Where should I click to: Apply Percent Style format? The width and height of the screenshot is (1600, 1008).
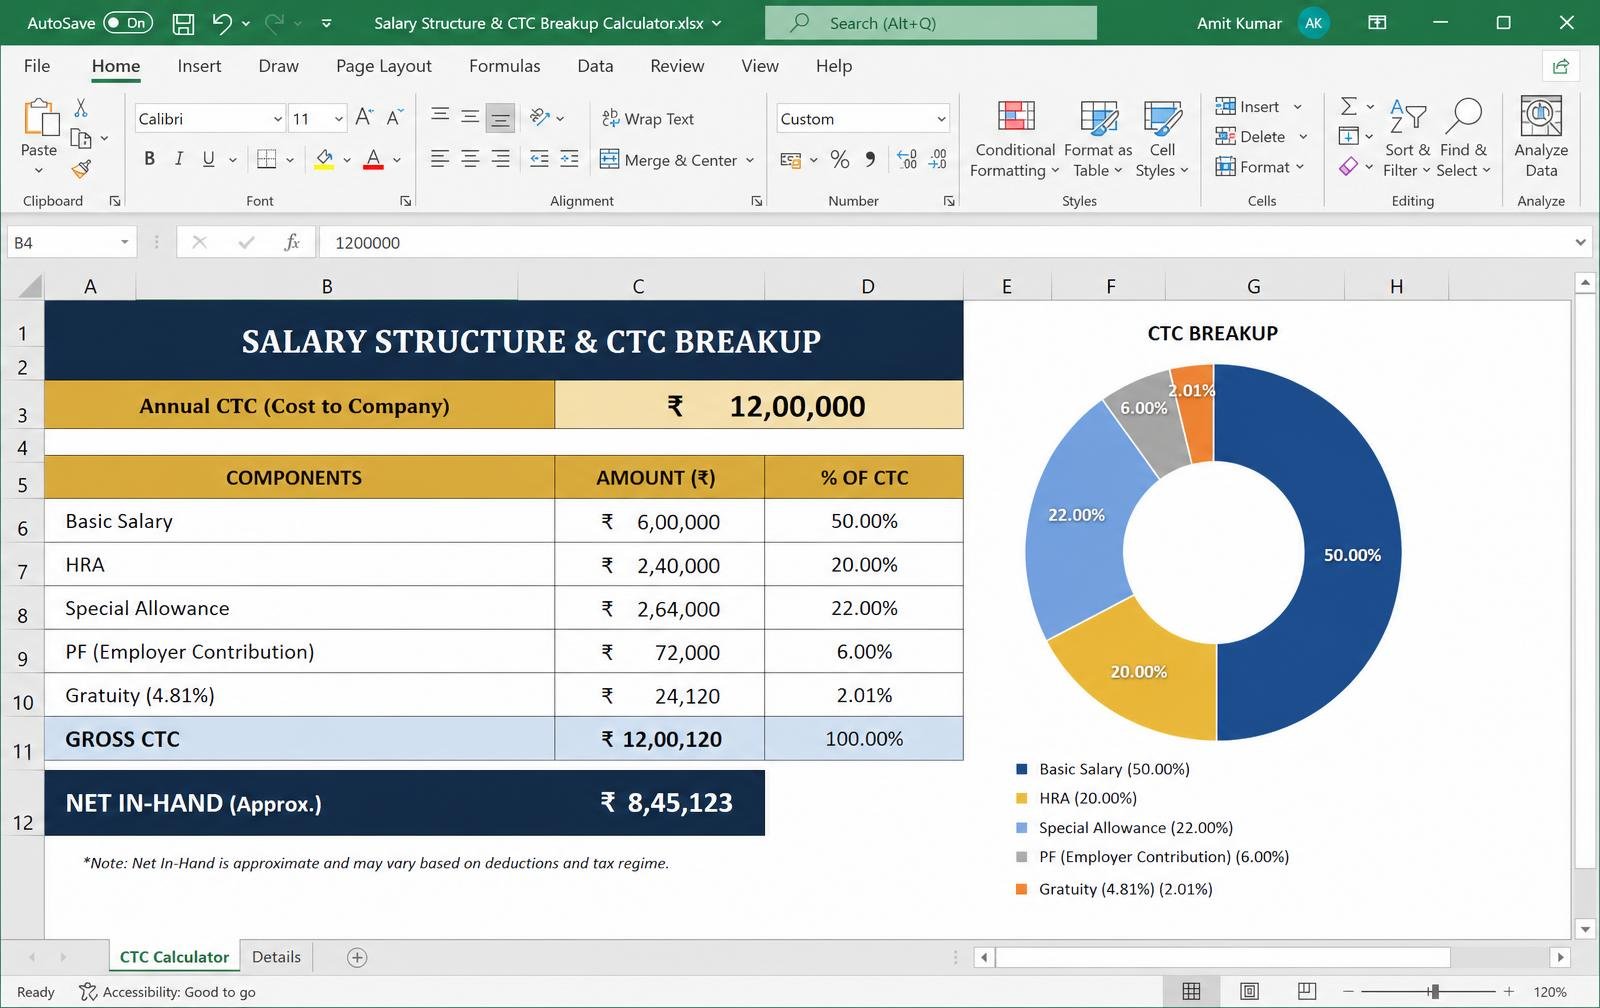pos(840,159)
